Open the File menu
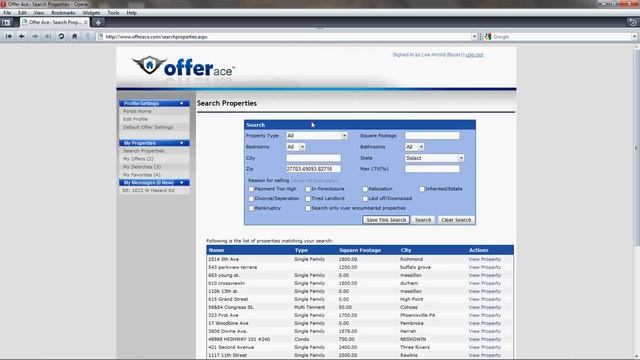The width and height of the screenshot is (640, 360). tap(7, 13)
